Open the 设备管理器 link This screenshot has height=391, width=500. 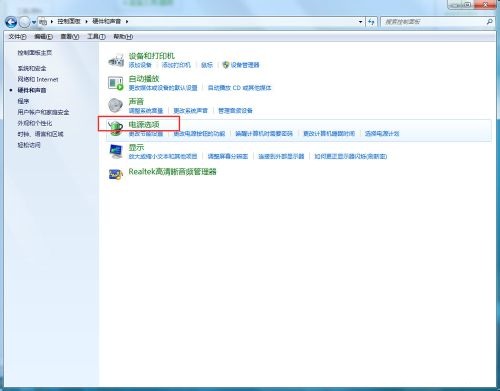click(x=245, y=65)
